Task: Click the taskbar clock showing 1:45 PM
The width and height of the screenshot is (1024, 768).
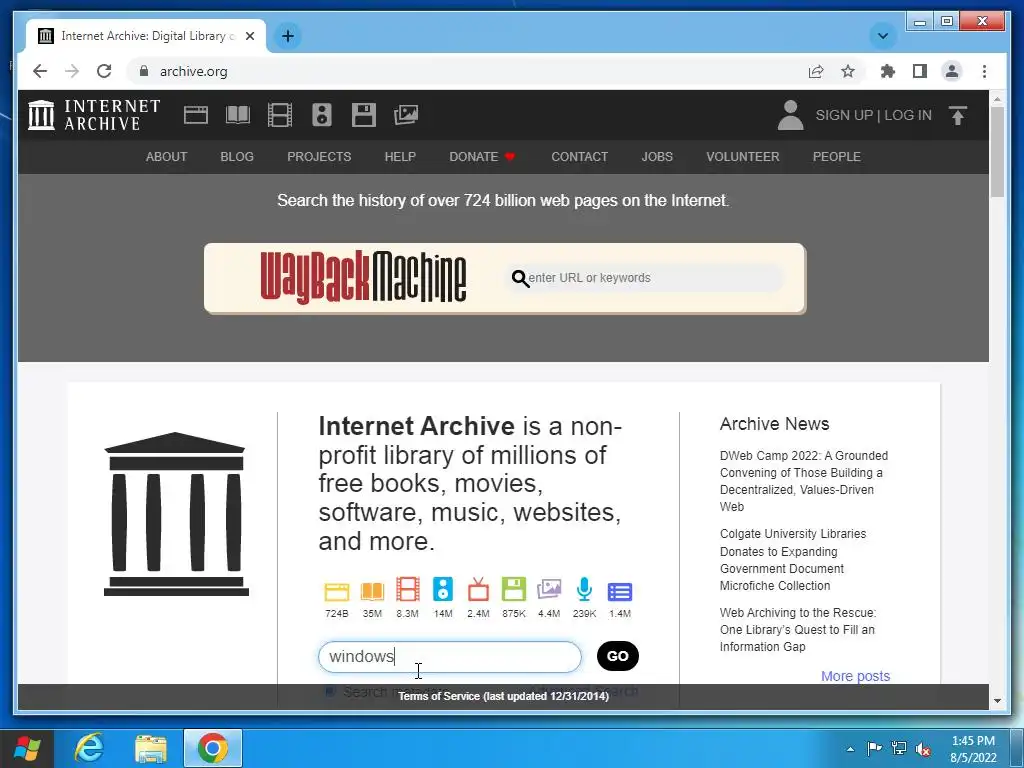Action: 973,749
